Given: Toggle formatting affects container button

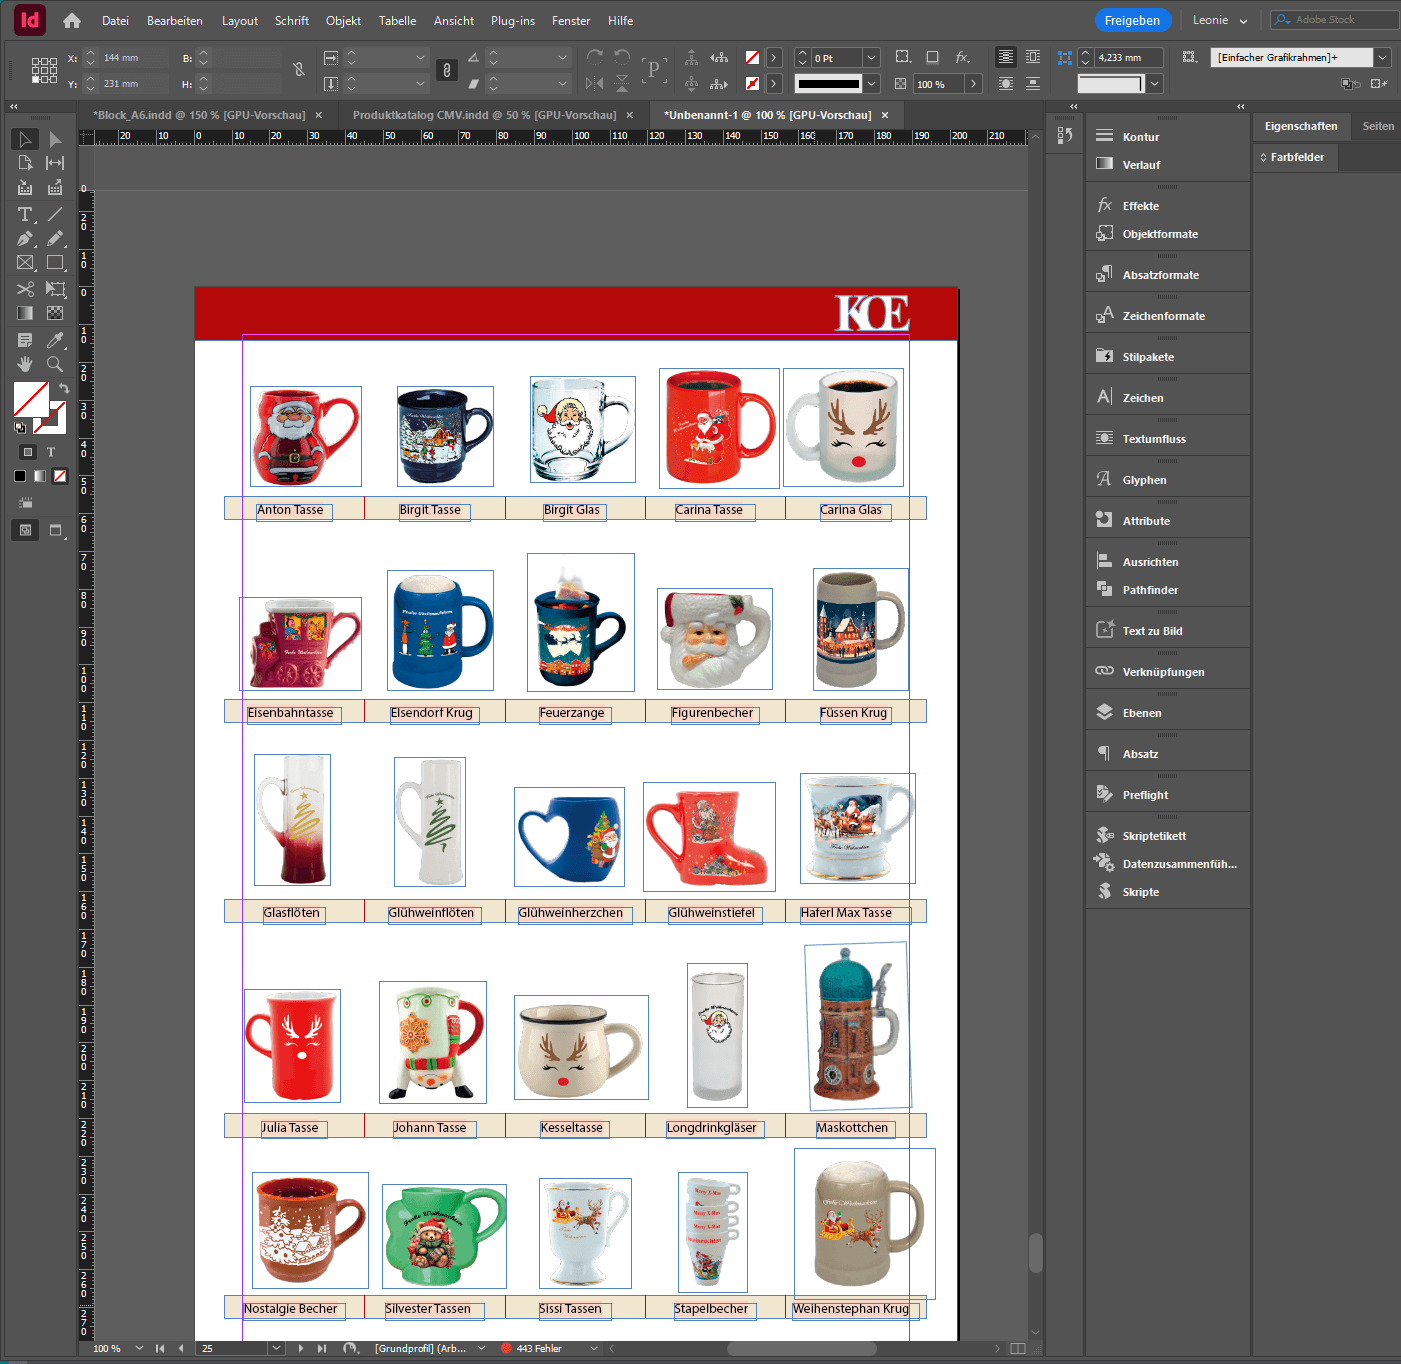Looking at the screenshot, I should tap(28, 452).
